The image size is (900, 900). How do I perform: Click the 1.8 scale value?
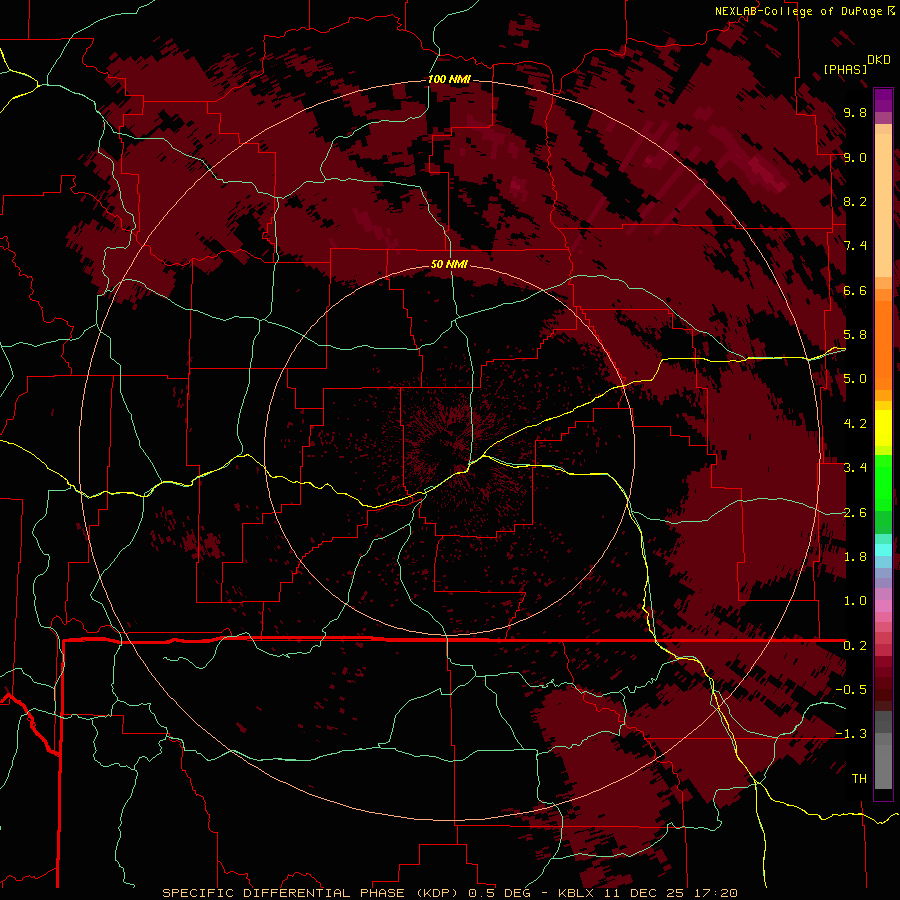click(855, 557)
